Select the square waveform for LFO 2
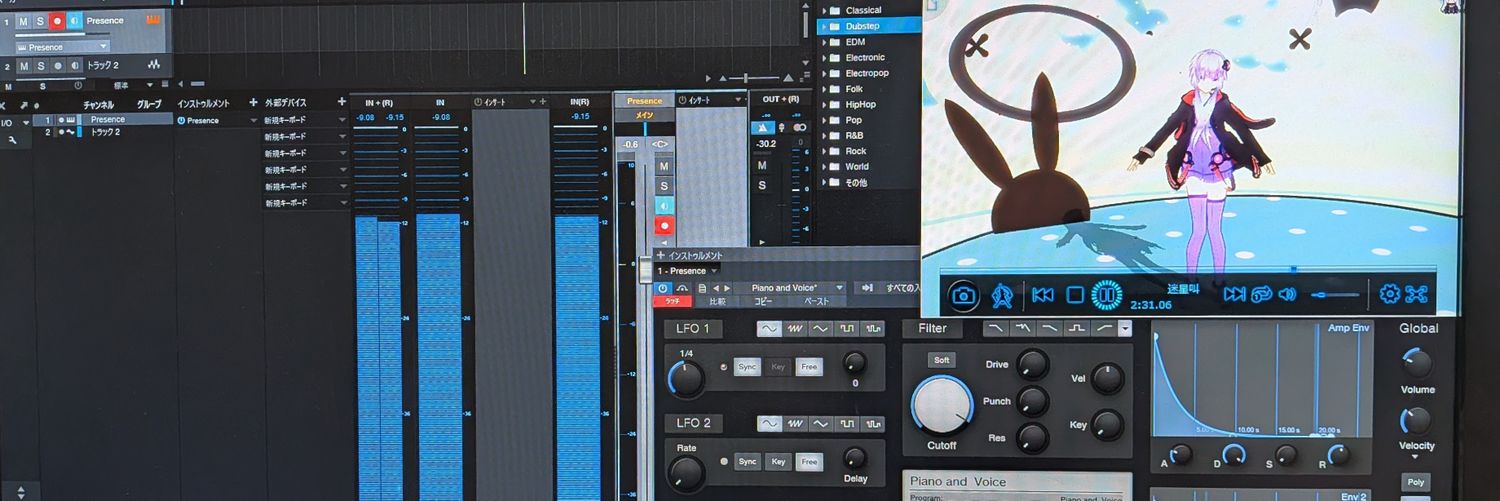 [x=848, y=423]
